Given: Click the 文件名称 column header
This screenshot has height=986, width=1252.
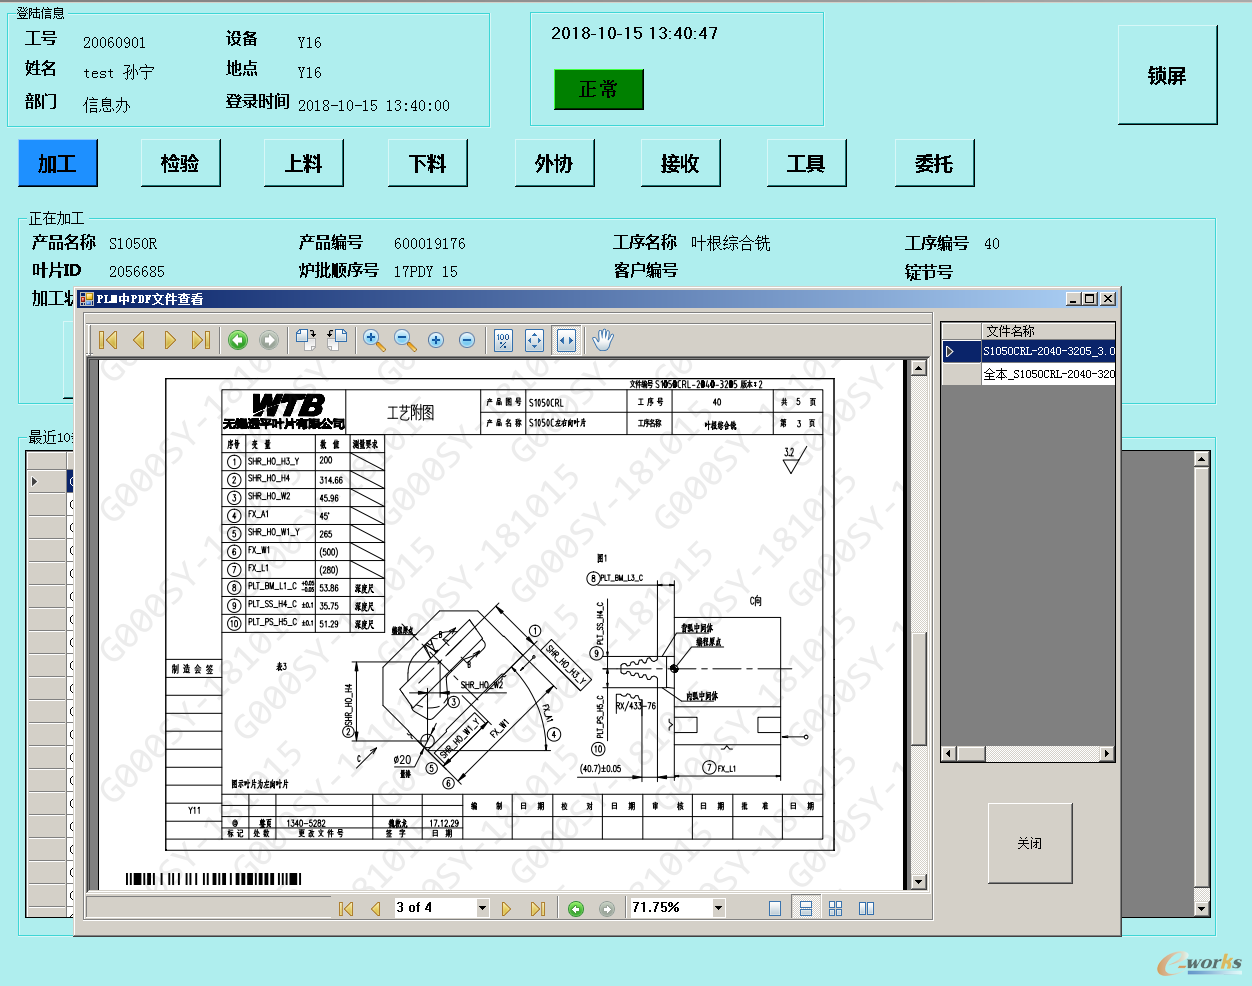Looking at the screenshot, I should point(1048,331).
